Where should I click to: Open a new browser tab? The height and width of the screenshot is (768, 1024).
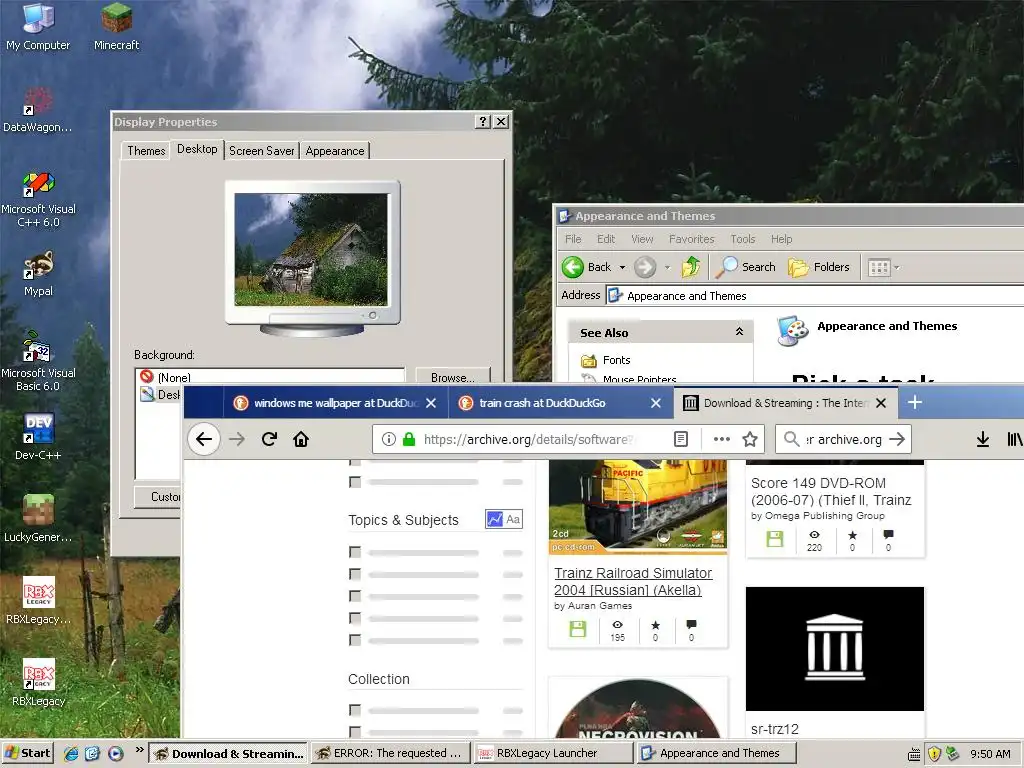click(915, 402)
